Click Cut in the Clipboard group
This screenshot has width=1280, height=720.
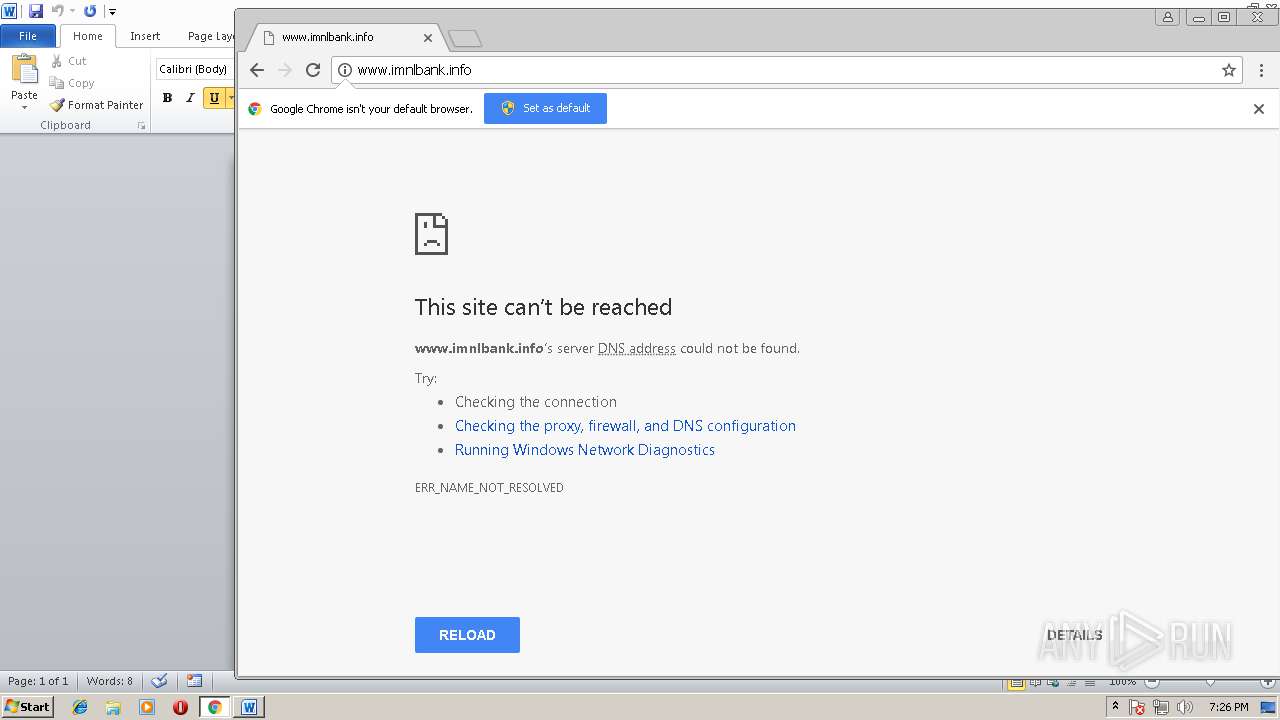[69, 61]
